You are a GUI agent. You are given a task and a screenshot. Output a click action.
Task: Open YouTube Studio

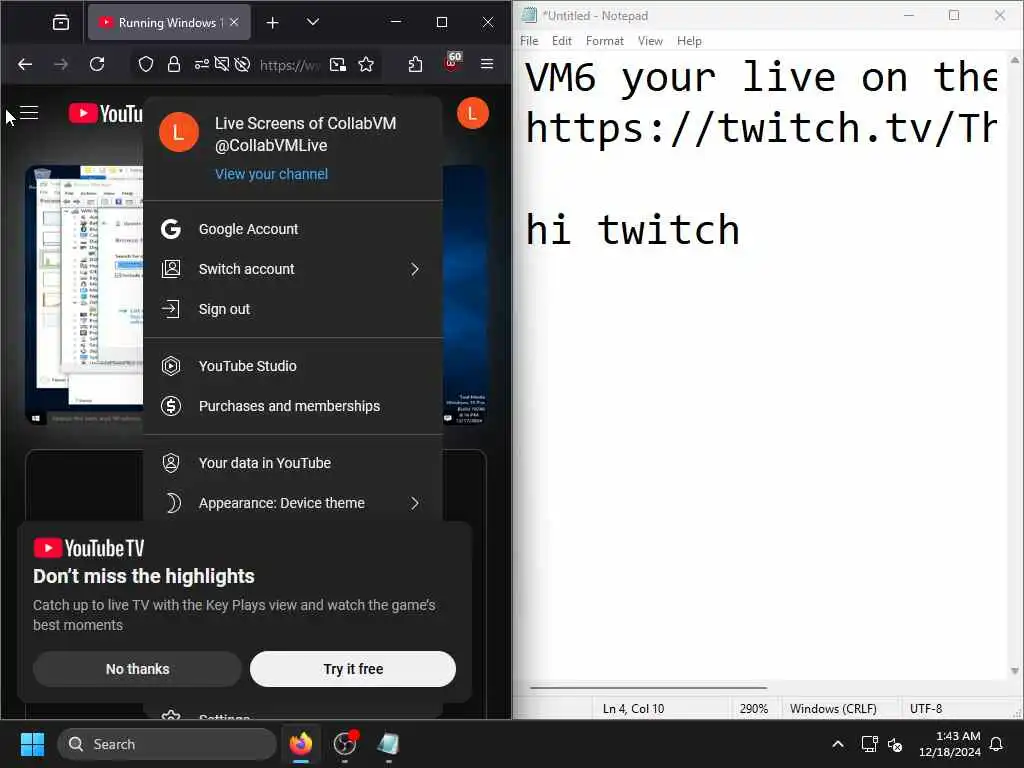pyautogui.click(x=293, y=366)
